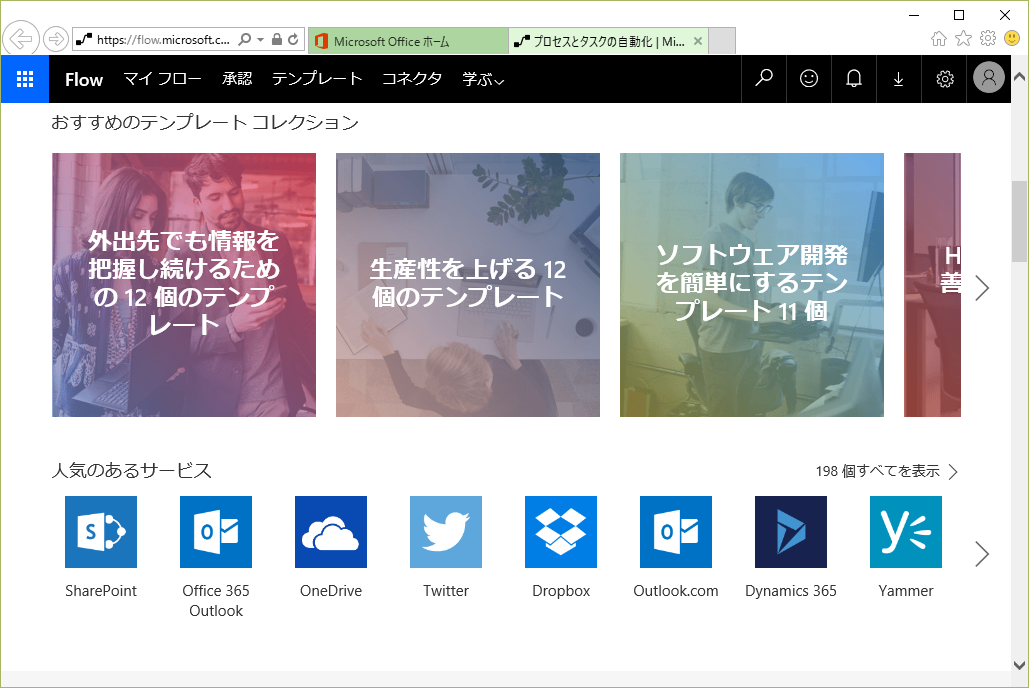Open the smiley feedback icon in the Flow header
This screenshot has width=1029, height=688.
809,79
